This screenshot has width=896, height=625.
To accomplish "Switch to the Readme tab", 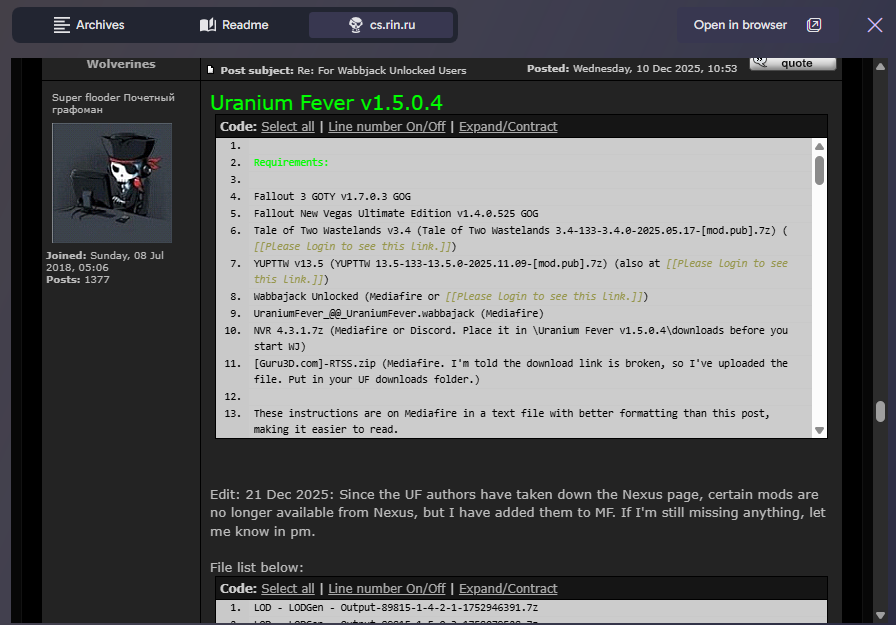I will [234, 25].
